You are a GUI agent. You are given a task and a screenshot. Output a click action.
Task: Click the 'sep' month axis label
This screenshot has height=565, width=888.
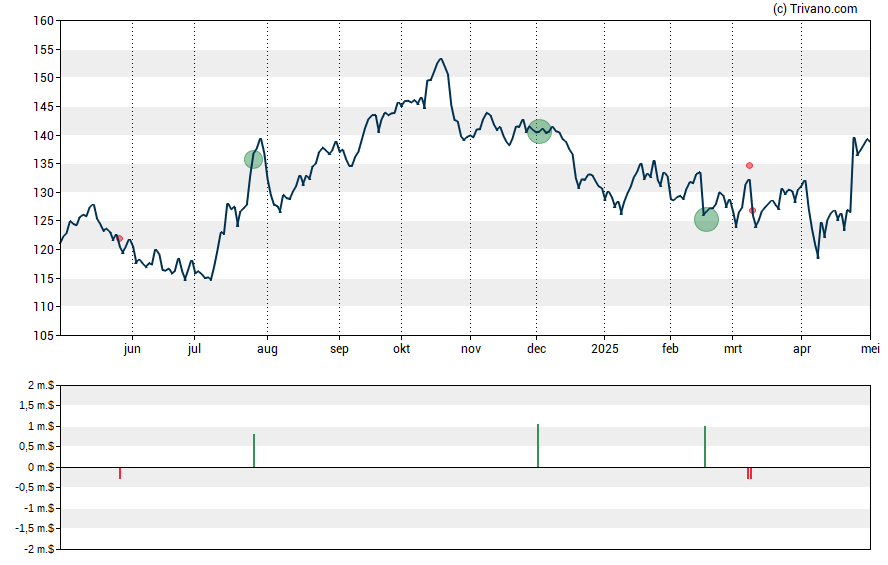coord(339,349)
